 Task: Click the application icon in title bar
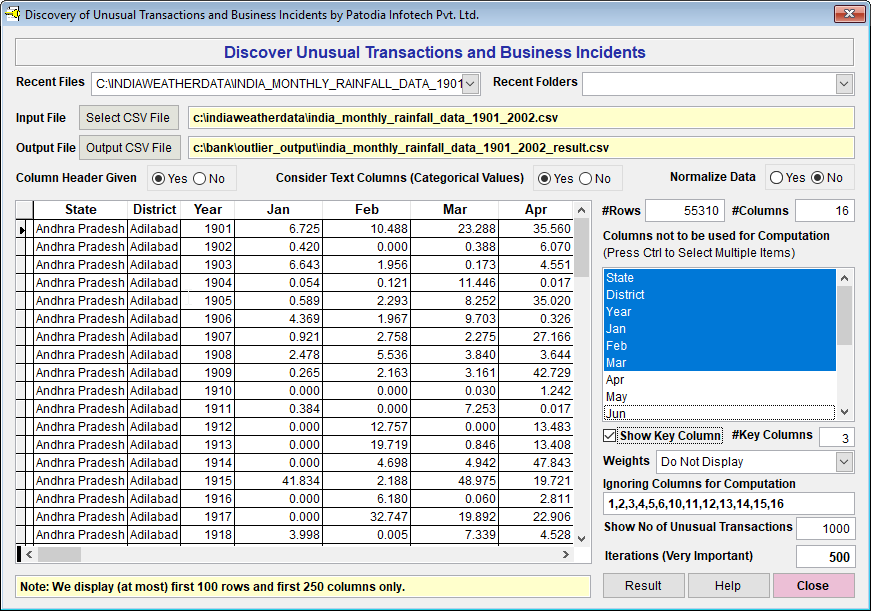(13, 14)
